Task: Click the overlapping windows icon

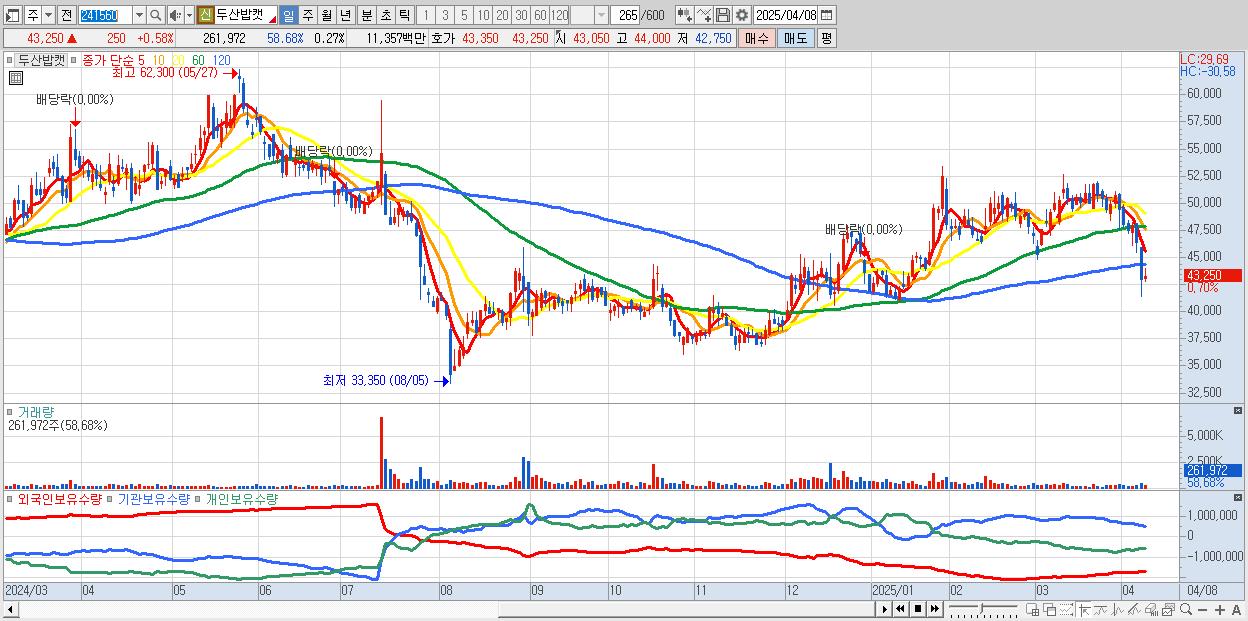Action: pos(1049,610)
